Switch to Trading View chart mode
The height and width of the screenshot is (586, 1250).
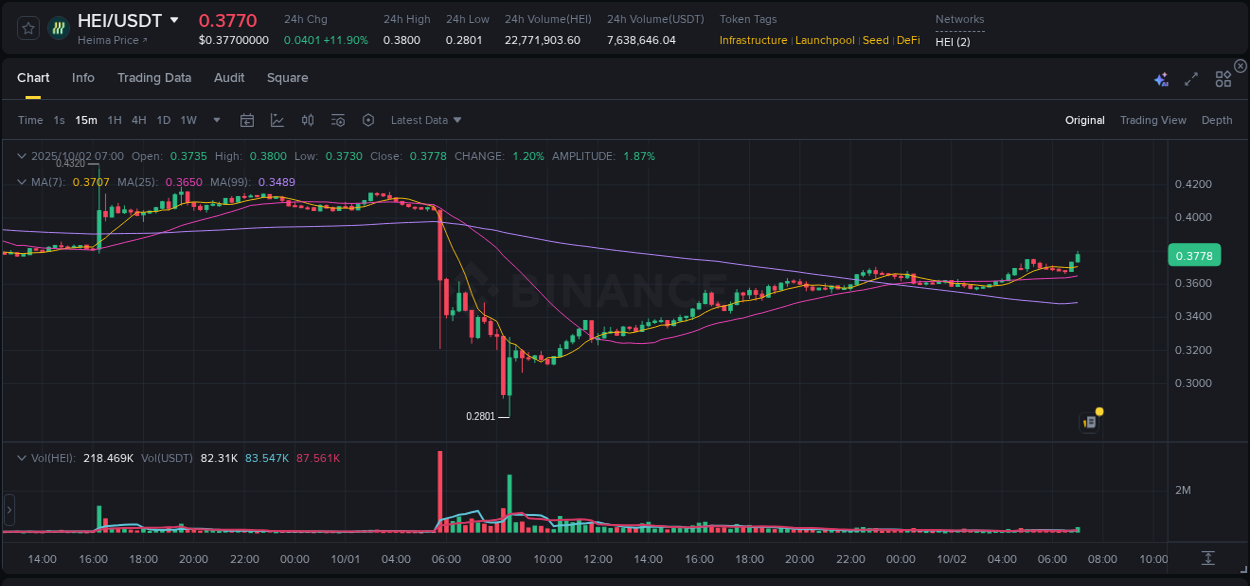point(1153,120)
